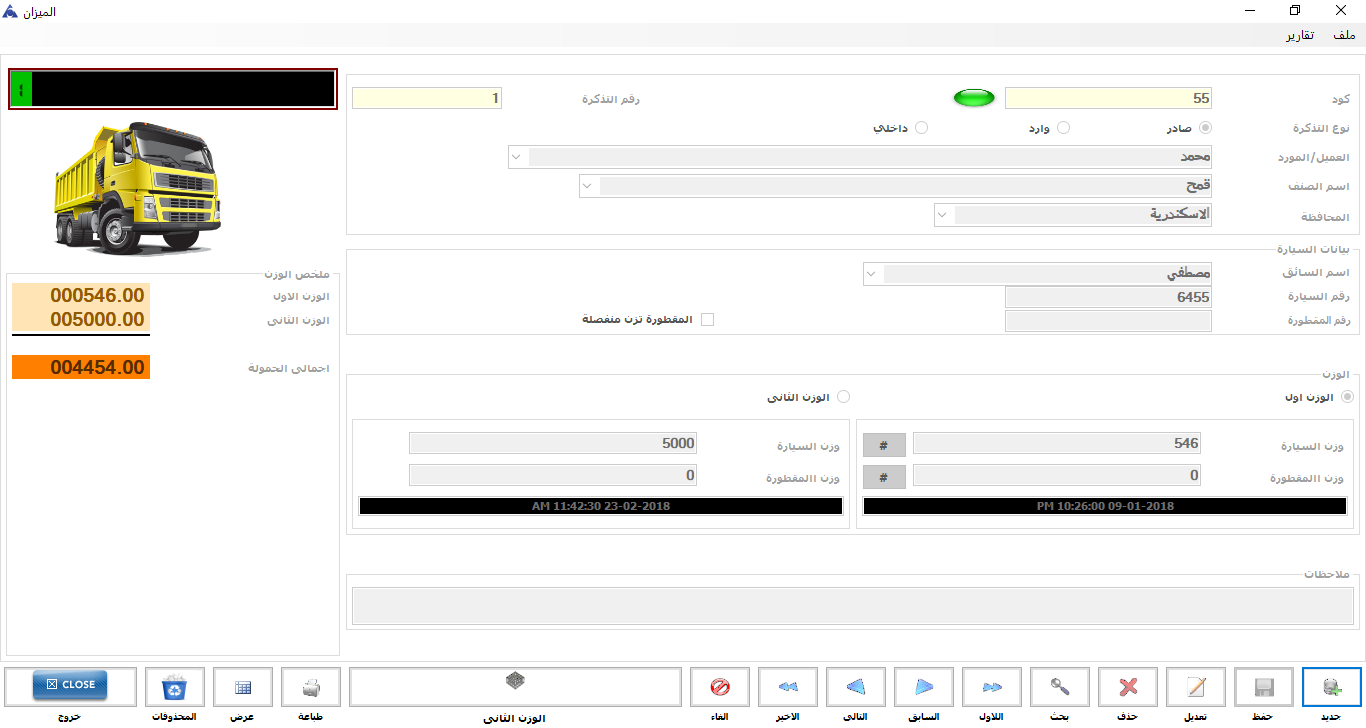Click the blue CLOSE exit button
The width and height of the screenshot is (1366, 728).
(70, 685)
